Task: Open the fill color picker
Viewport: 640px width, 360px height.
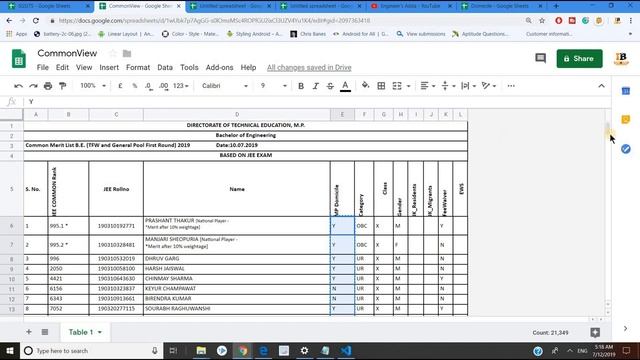Action: tap(365, 86)
